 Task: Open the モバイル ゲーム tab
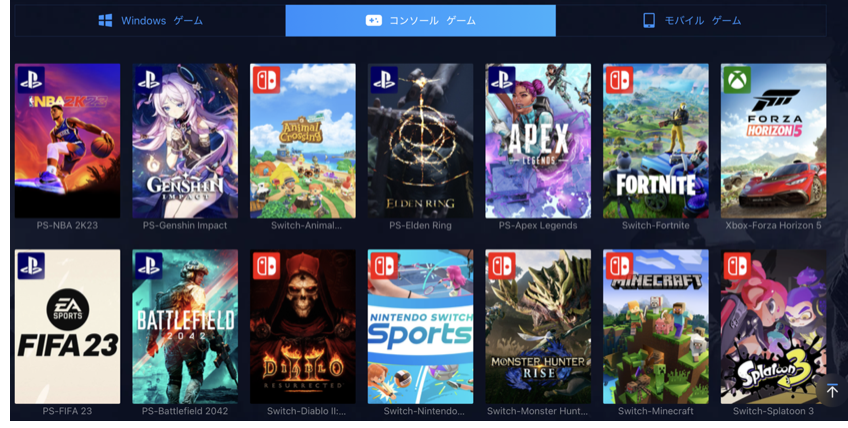[691, 21]
